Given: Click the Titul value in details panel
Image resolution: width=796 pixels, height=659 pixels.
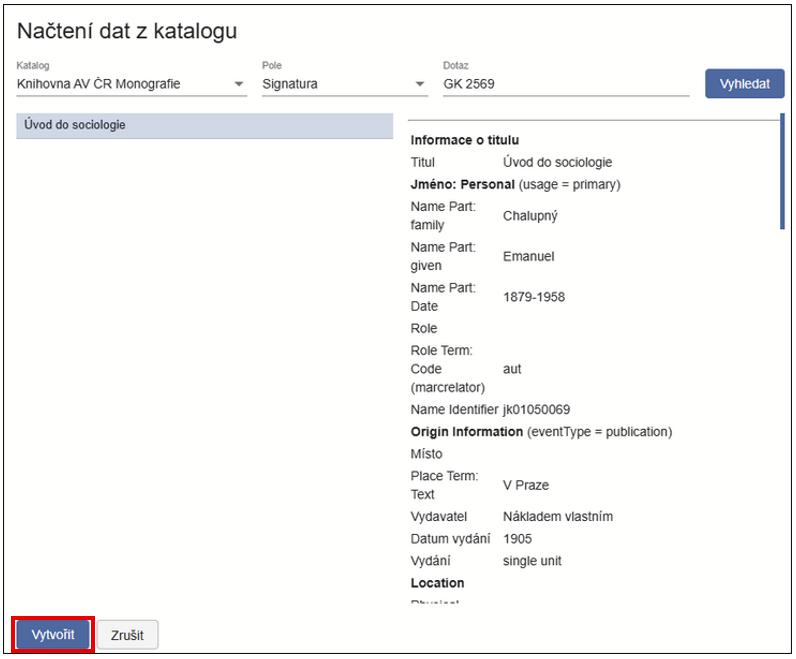Looking at the screenshot, I should click(x=557, y=162).
